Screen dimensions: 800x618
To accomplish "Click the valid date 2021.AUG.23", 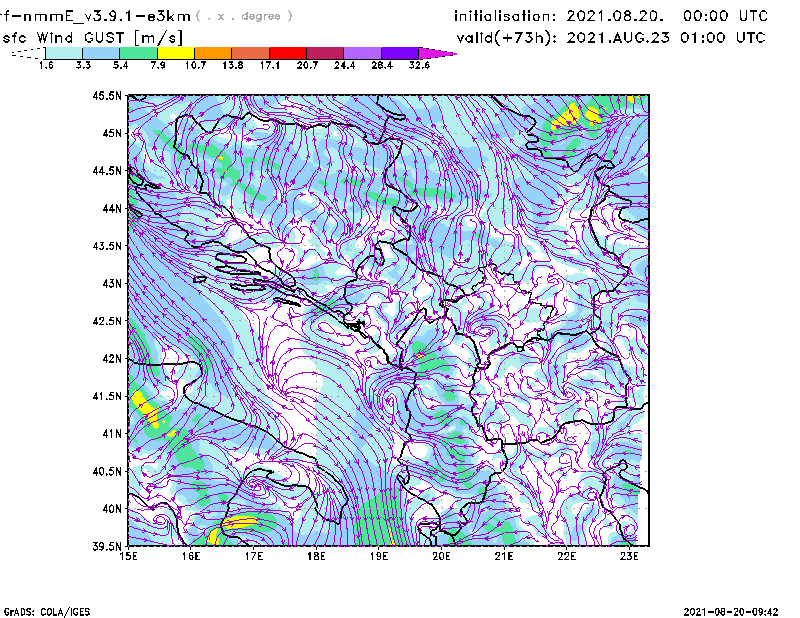I will [x=618, y=38].
